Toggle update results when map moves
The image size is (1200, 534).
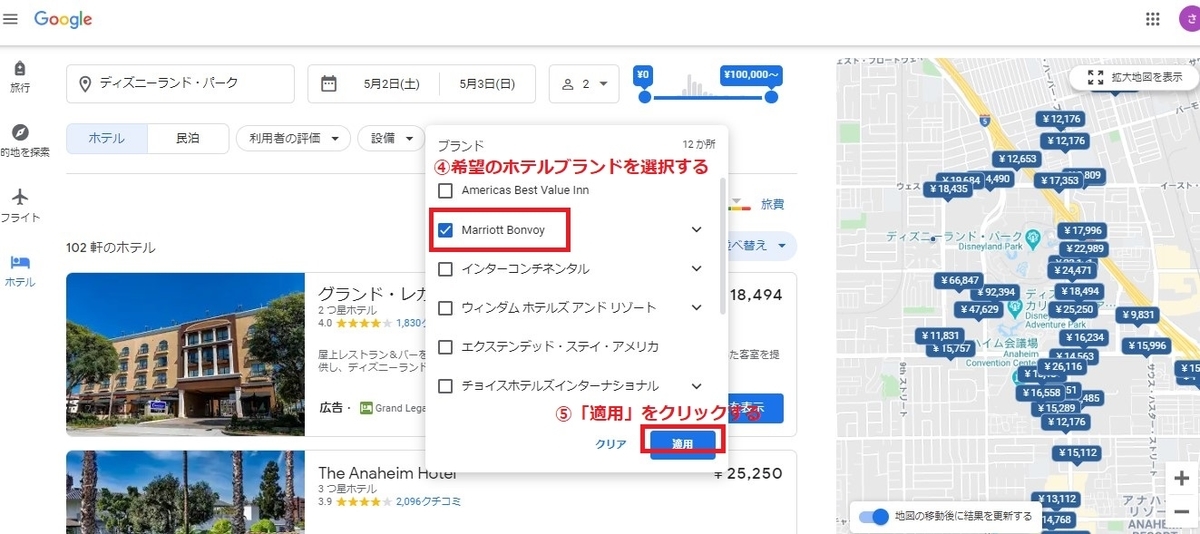[874, 516]
